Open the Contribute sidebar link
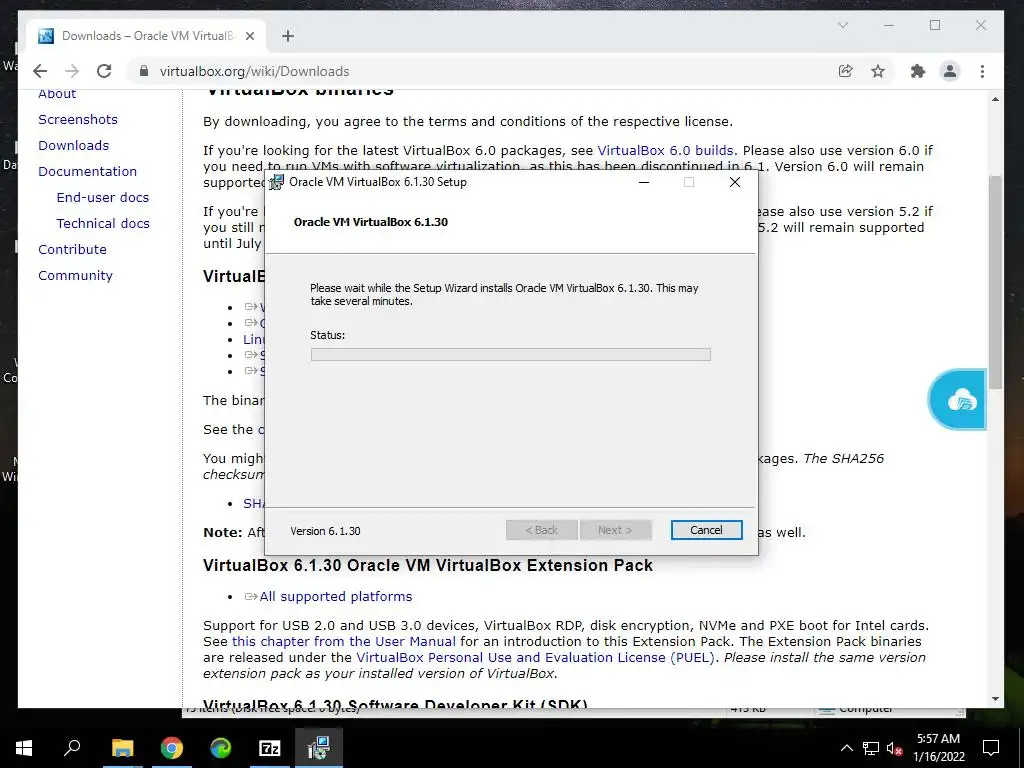This screenshot has width=1024, height=768. coord(72,249)
